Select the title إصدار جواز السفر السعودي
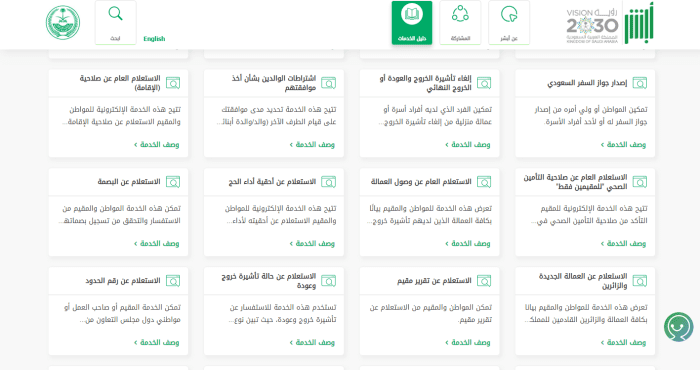 (587, 83)
